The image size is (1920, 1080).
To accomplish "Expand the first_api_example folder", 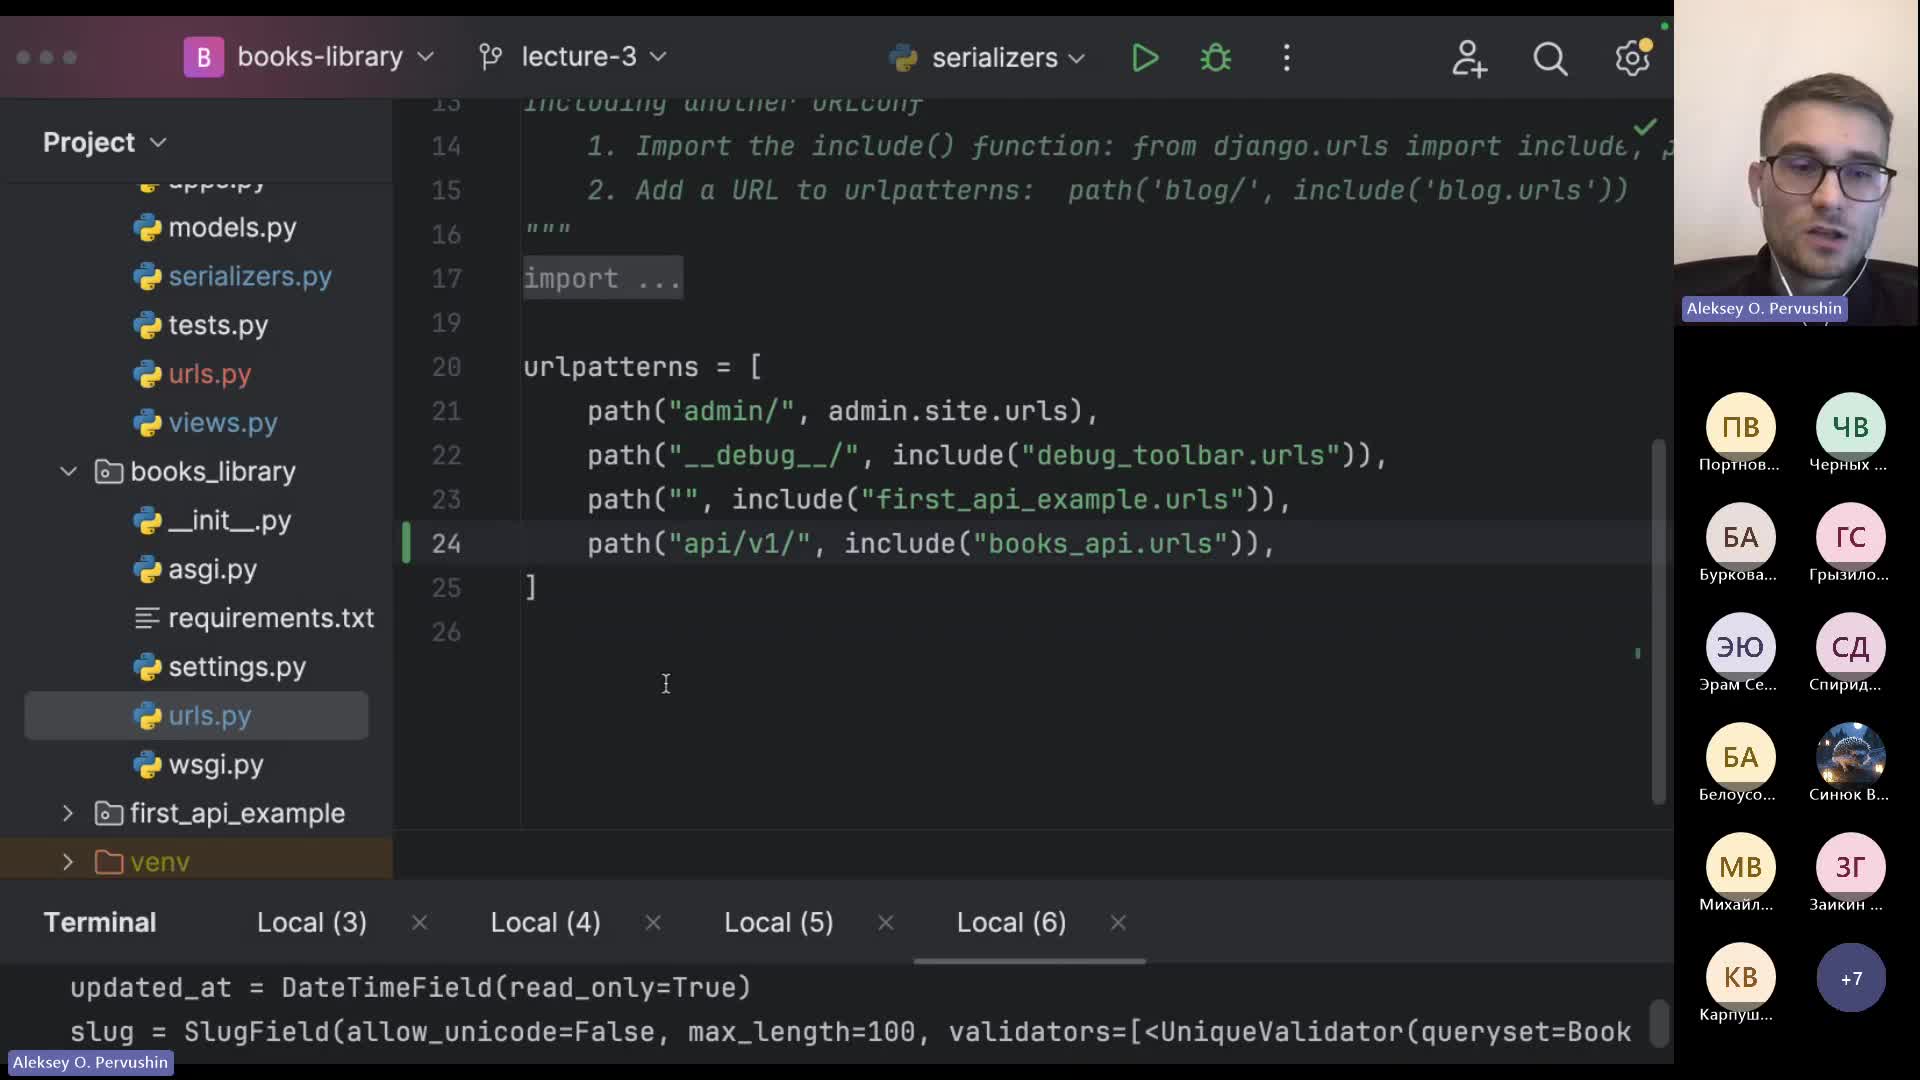I will coord(68,813).
